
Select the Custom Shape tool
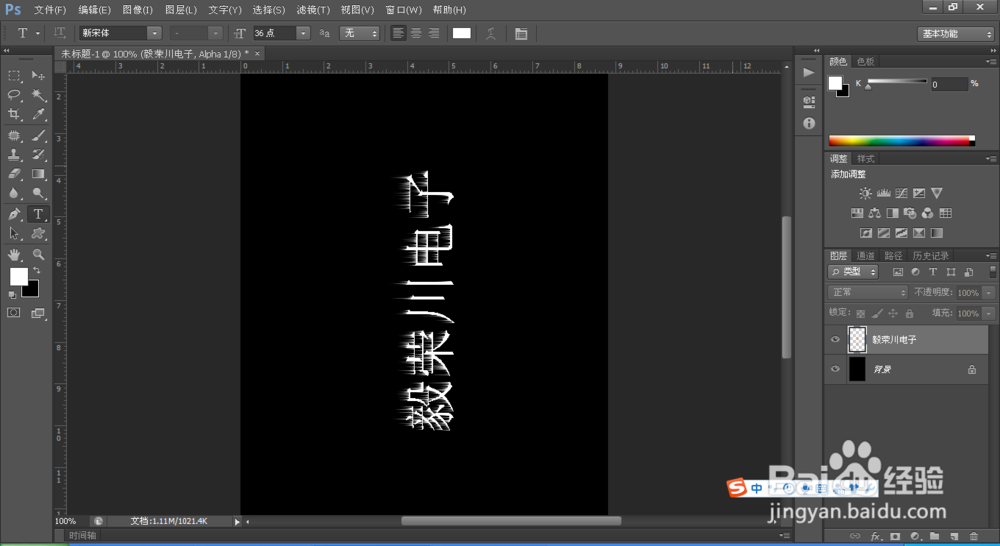(x=38, y=233)
